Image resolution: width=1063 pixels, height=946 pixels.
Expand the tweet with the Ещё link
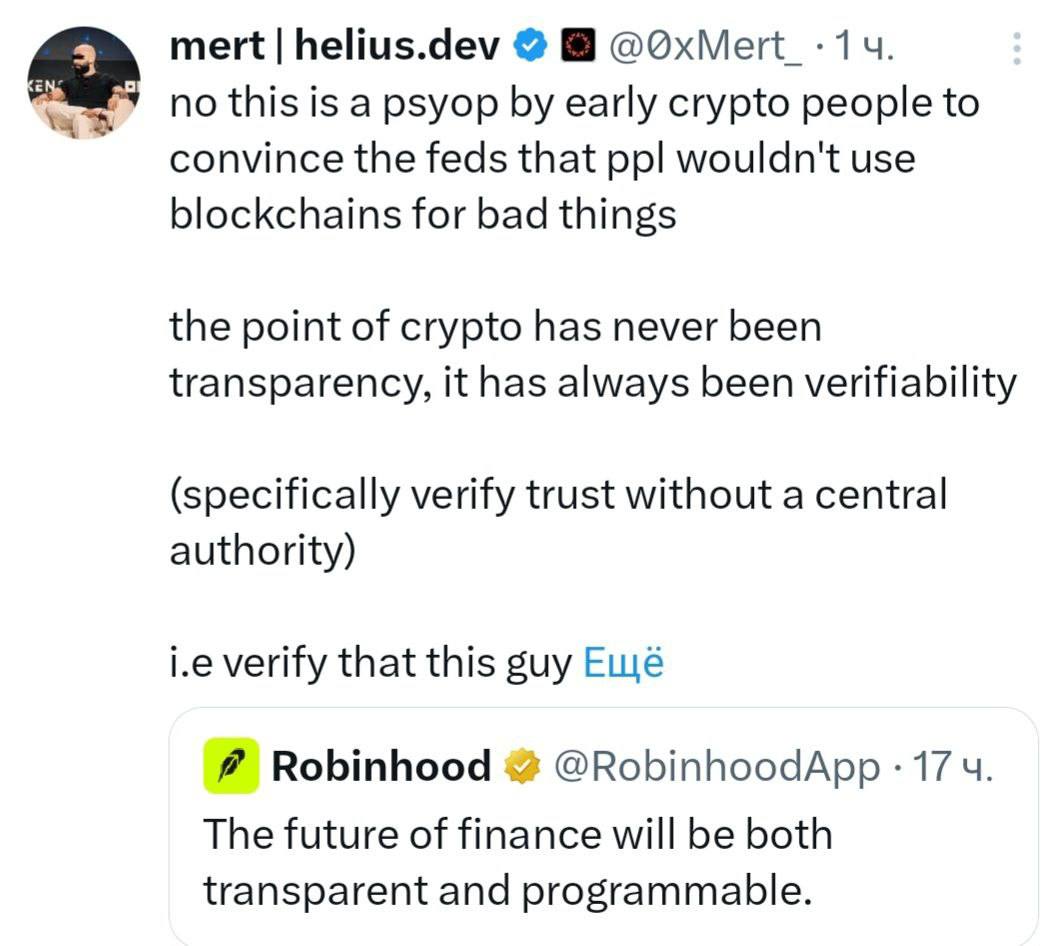(x=623, y=662)
